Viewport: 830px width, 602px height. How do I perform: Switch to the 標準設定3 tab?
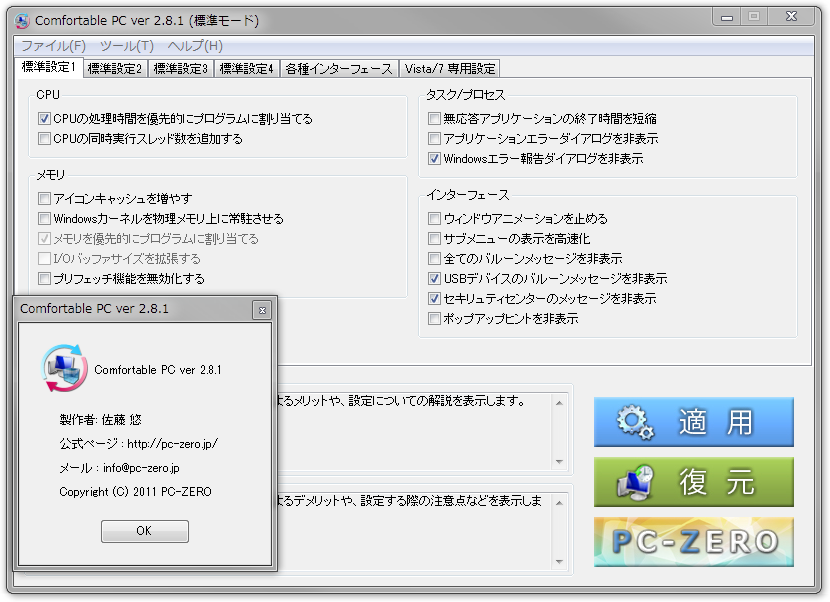point(181,69)
